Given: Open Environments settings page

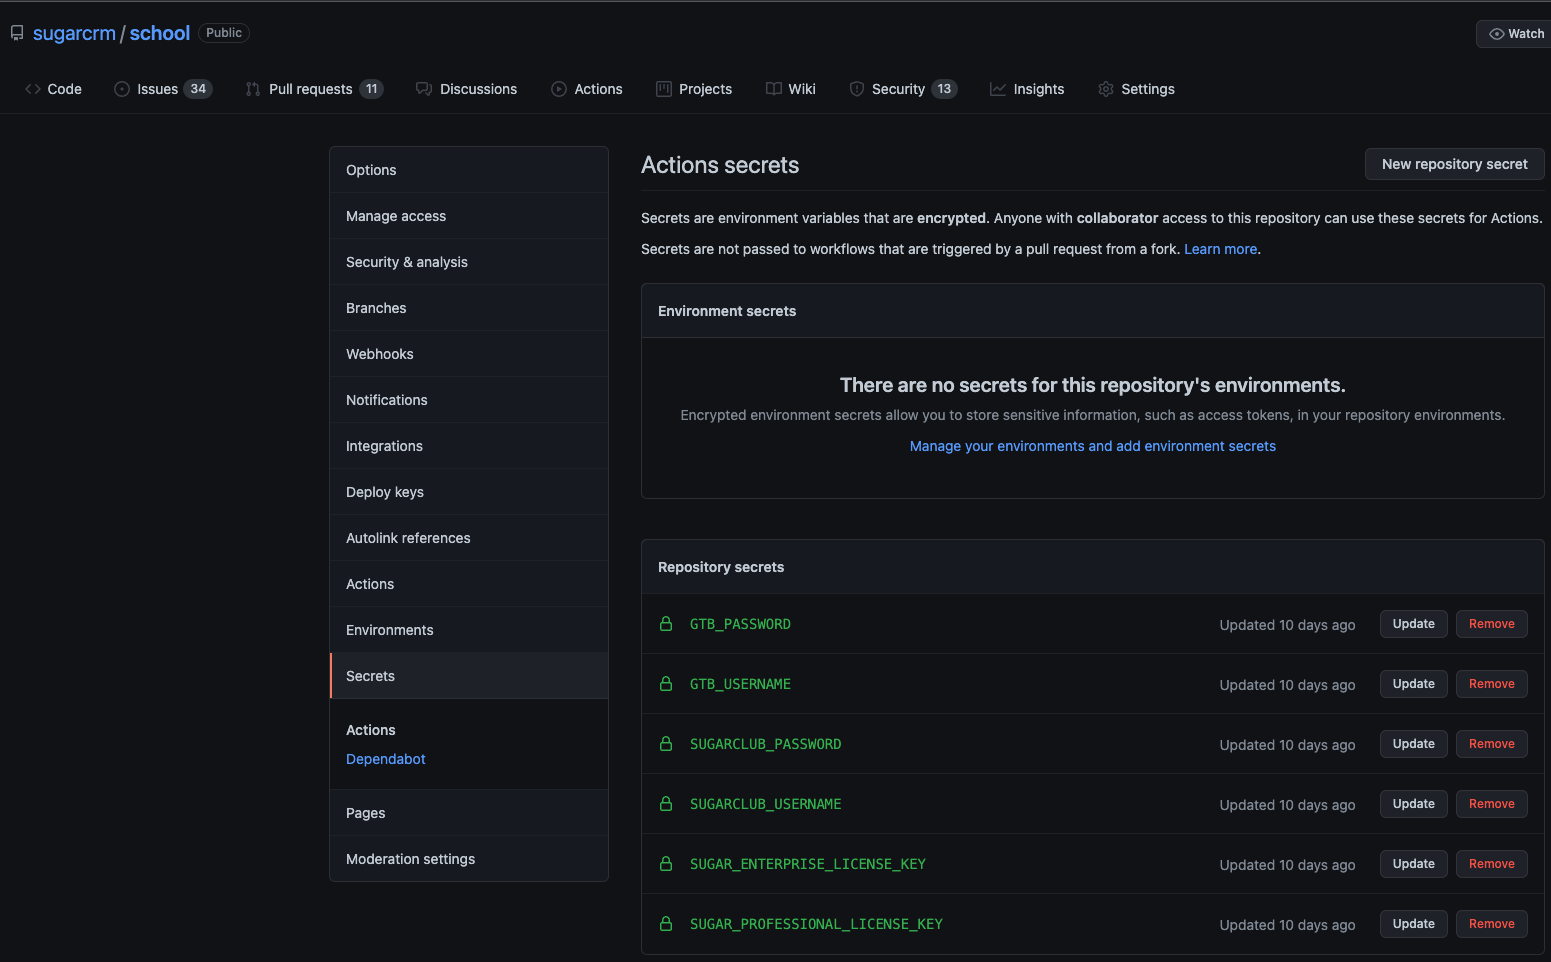Looking at the screenshot, I should click(x=469, y=630).
